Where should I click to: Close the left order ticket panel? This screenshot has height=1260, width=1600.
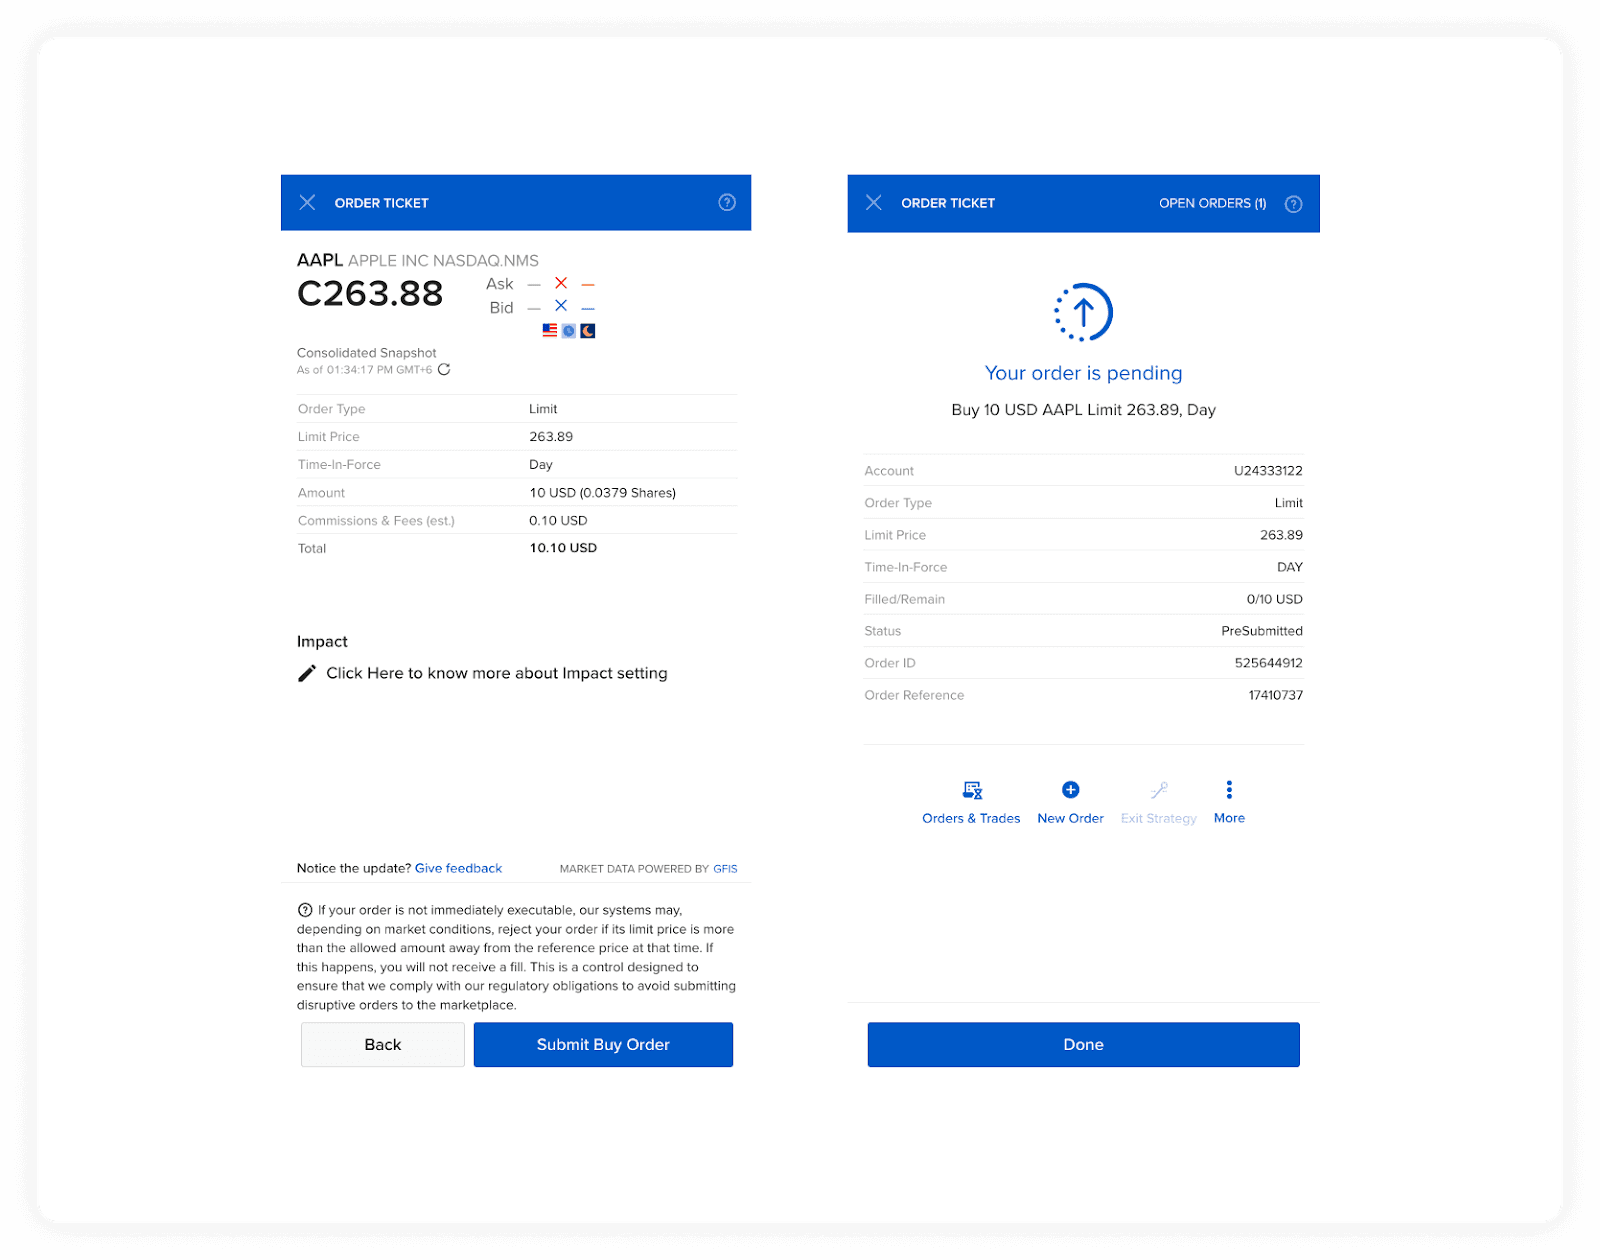point(307,203)
